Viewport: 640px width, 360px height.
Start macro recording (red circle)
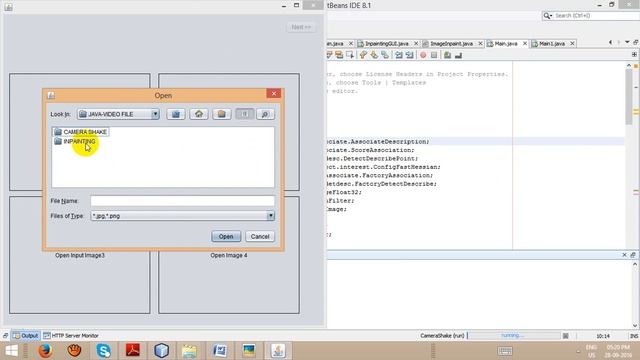tap(423, 55)
